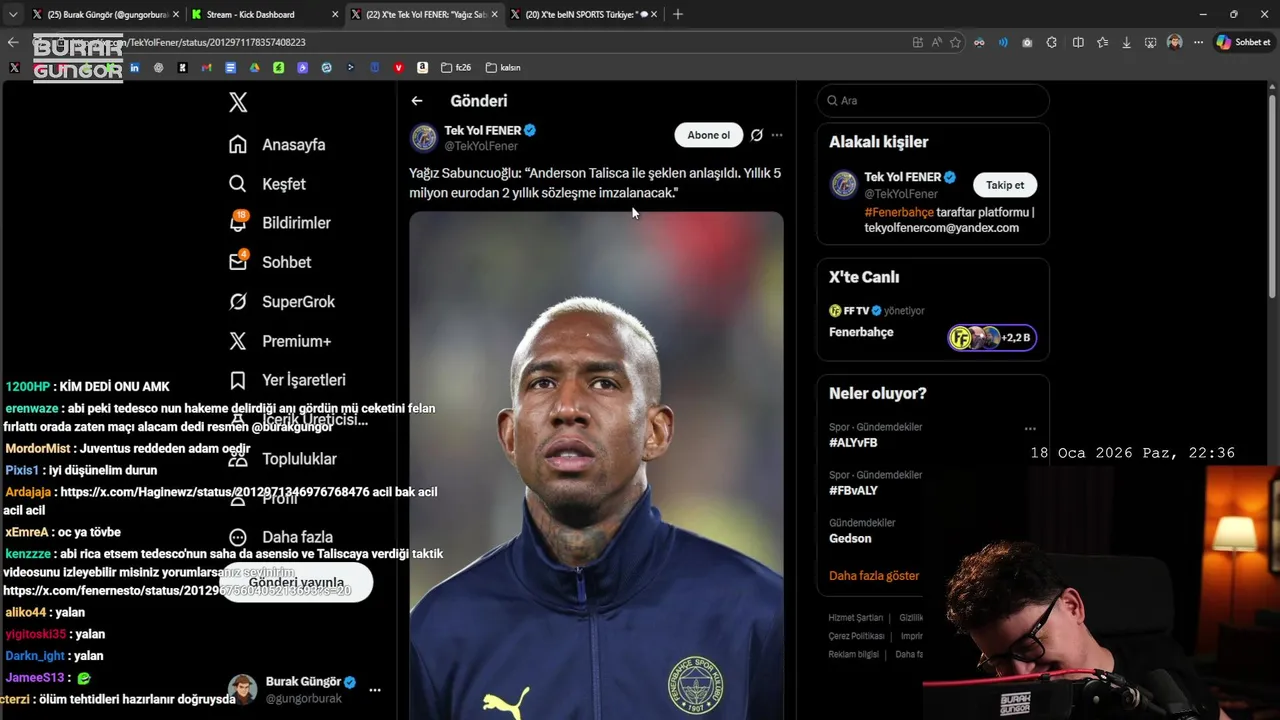Open the Çerez Politikası footer link
1280x720 pixels.
pyautogui.click(x=856, y=636)
